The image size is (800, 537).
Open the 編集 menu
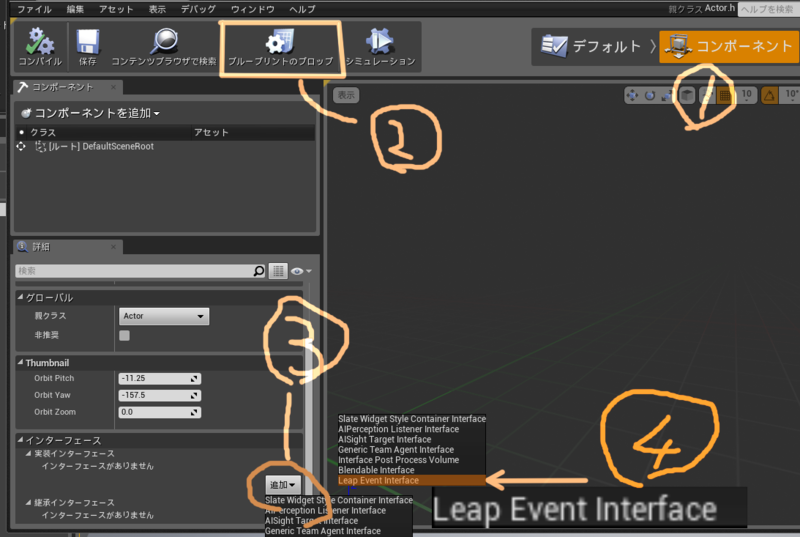(75, 9)
